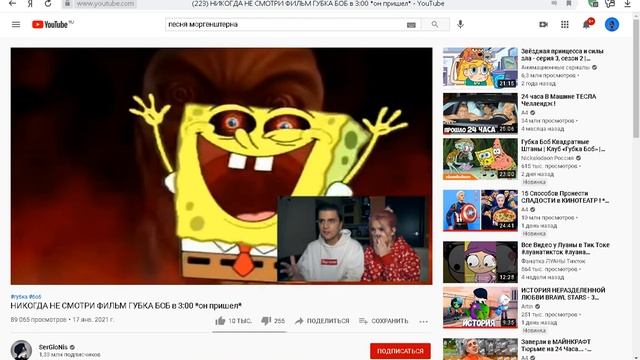The height and width of the screenshot is (360, 640).
Task: Click the www.youtube.com address field
Action: 105,4
